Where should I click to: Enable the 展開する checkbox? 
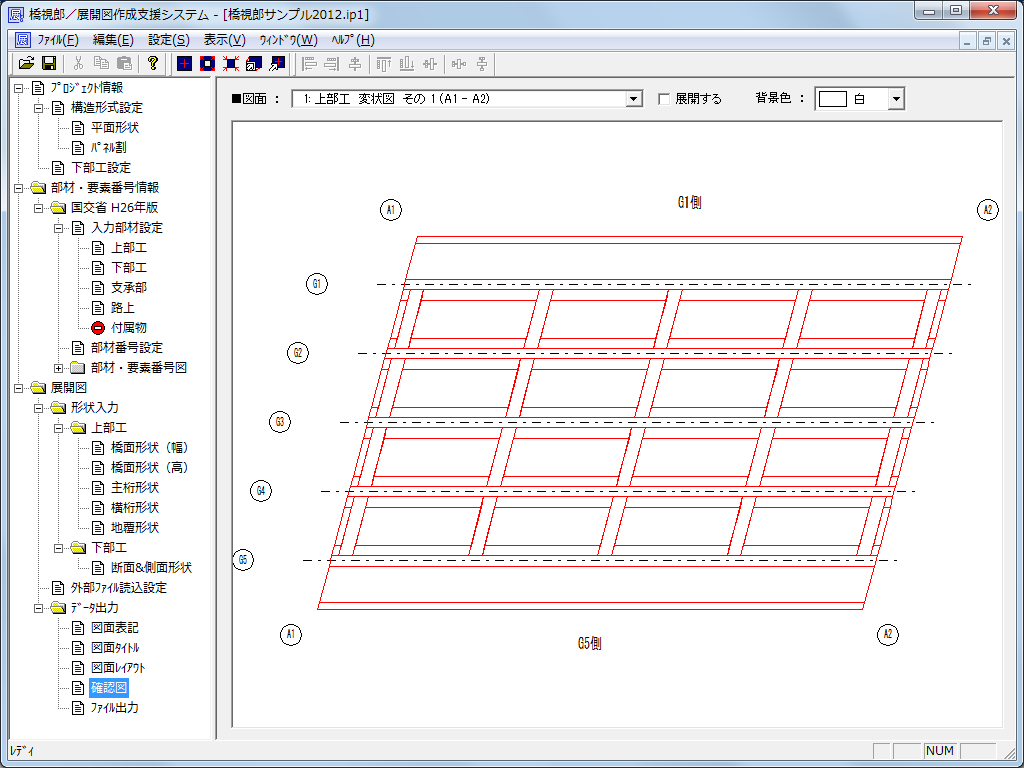pos(664,99)
